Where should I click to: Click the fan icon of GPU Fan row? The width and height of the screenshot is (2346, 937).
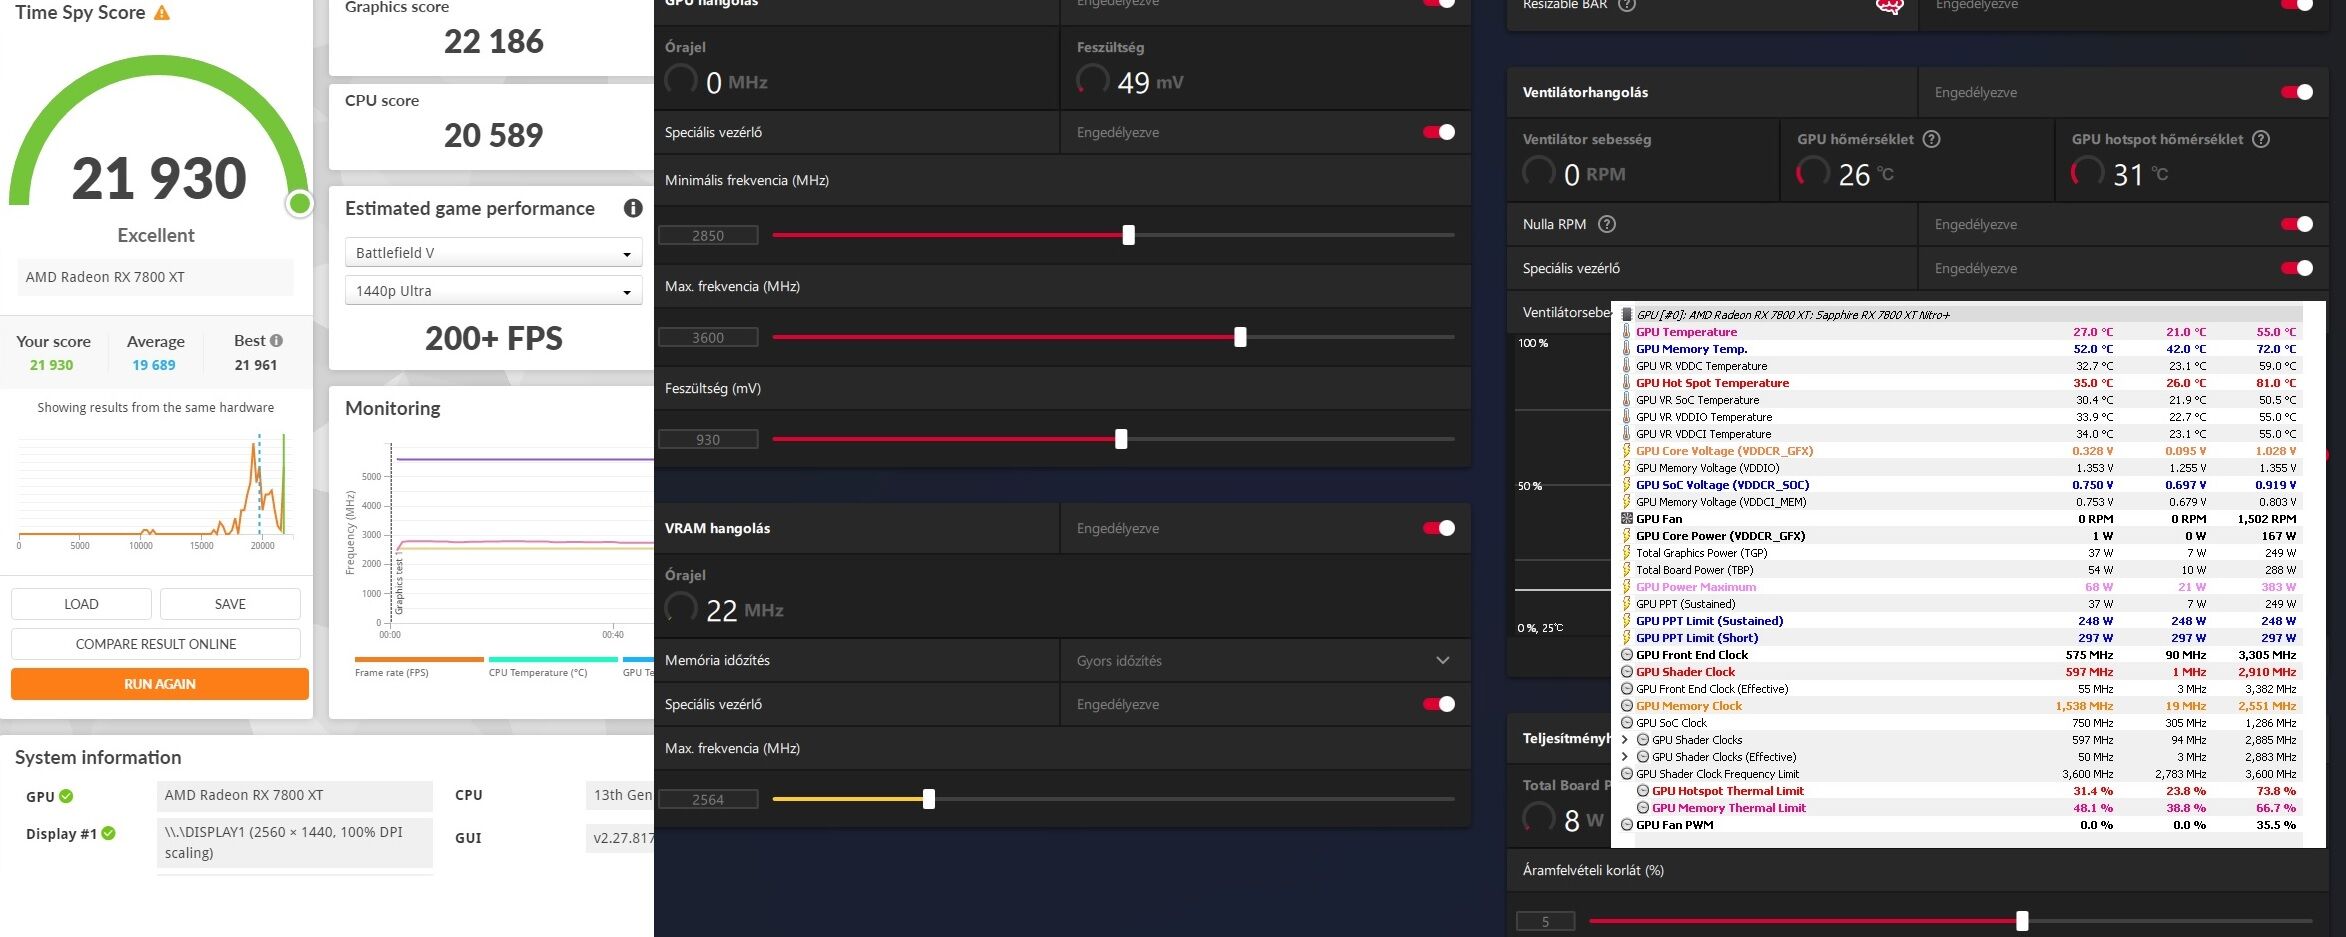click(1627, 518)
